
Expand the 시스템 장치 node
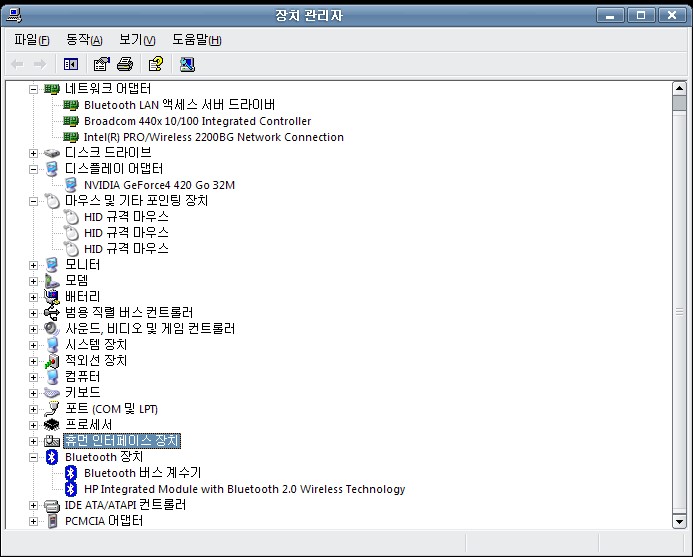point(33,345)
